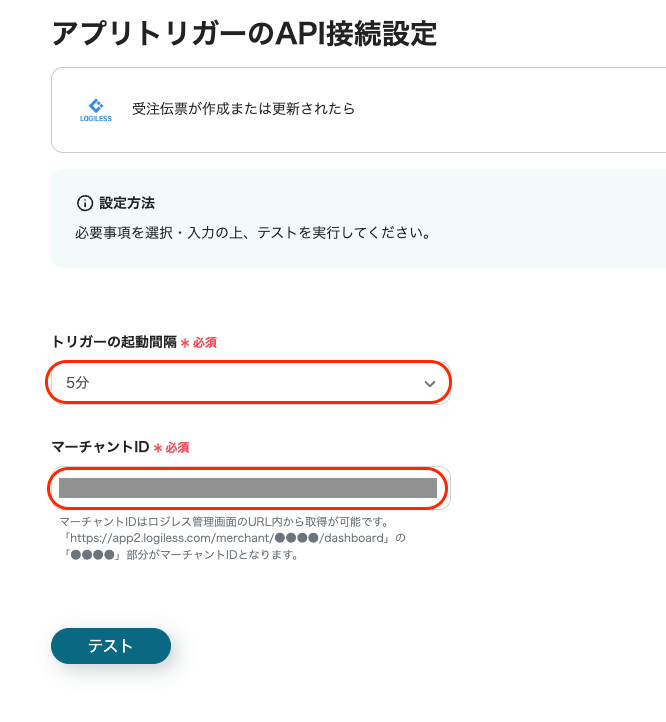Click the 設定方法 heading text
This screenshot has width=666, height=722.
127,203
